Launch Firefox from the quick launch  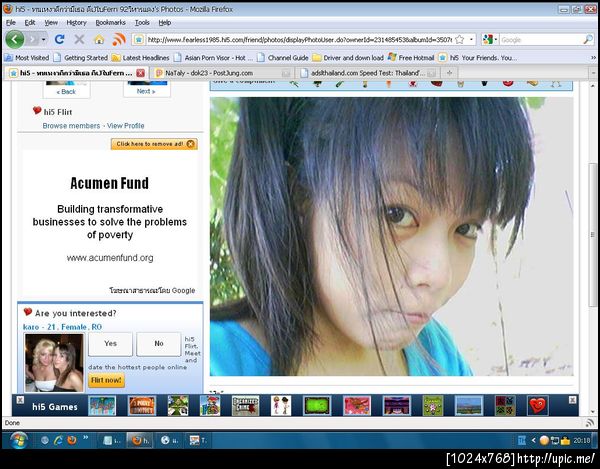click(72, 440)
